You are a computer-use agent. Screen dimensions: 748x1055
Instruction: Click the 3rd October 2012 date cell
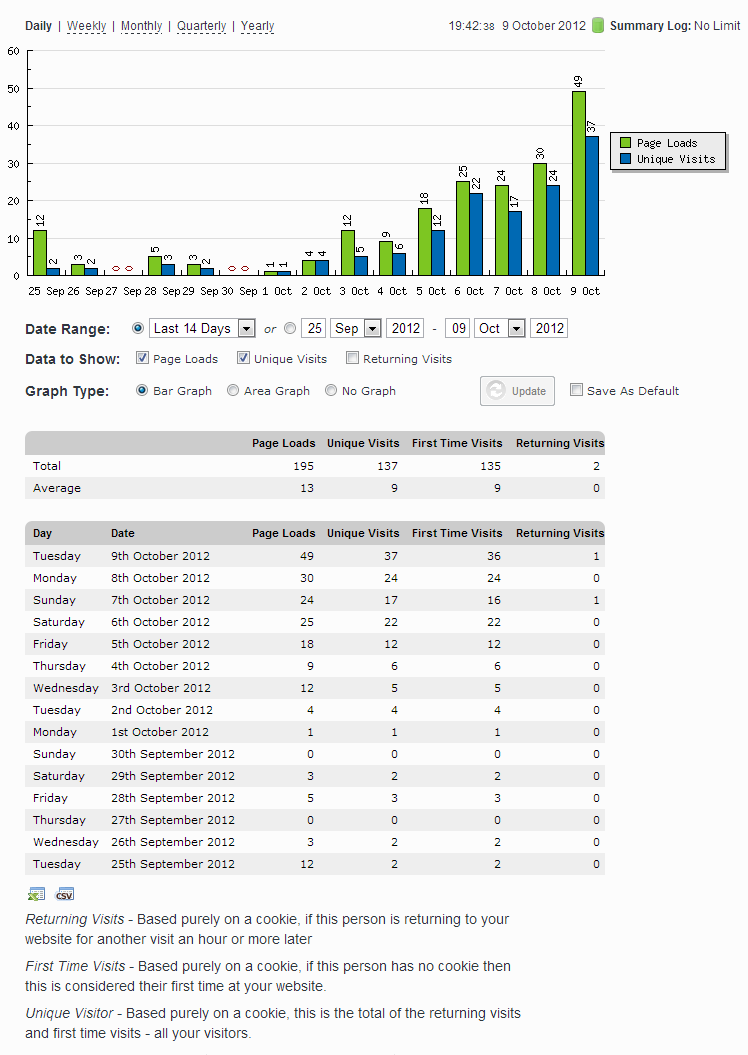click(161, 688)
